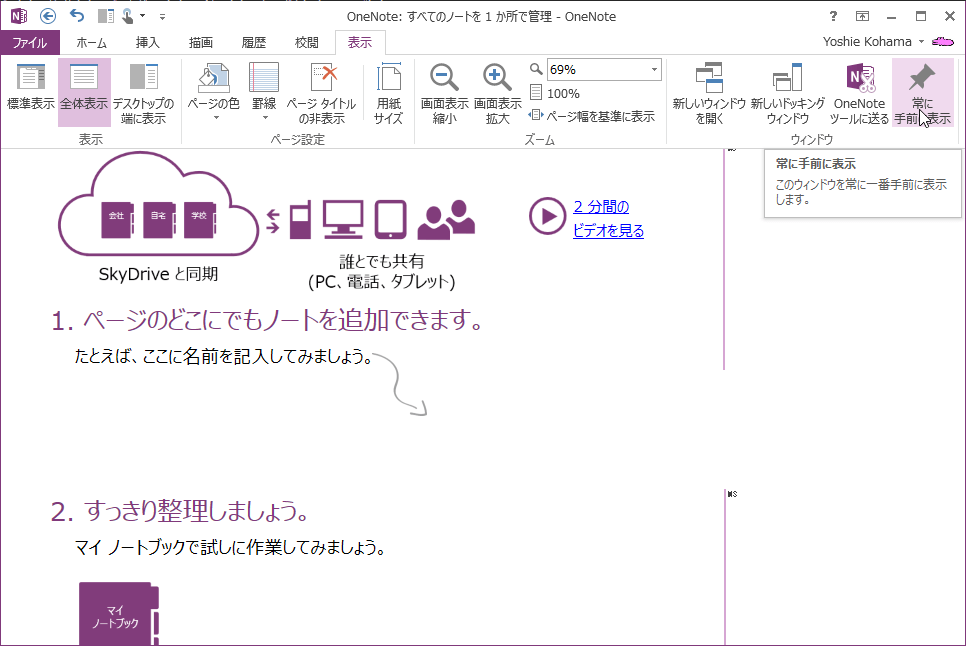Dock window with デスクトップの端に表示
Screen dimensions: 966x646
[x=143, y=94]
